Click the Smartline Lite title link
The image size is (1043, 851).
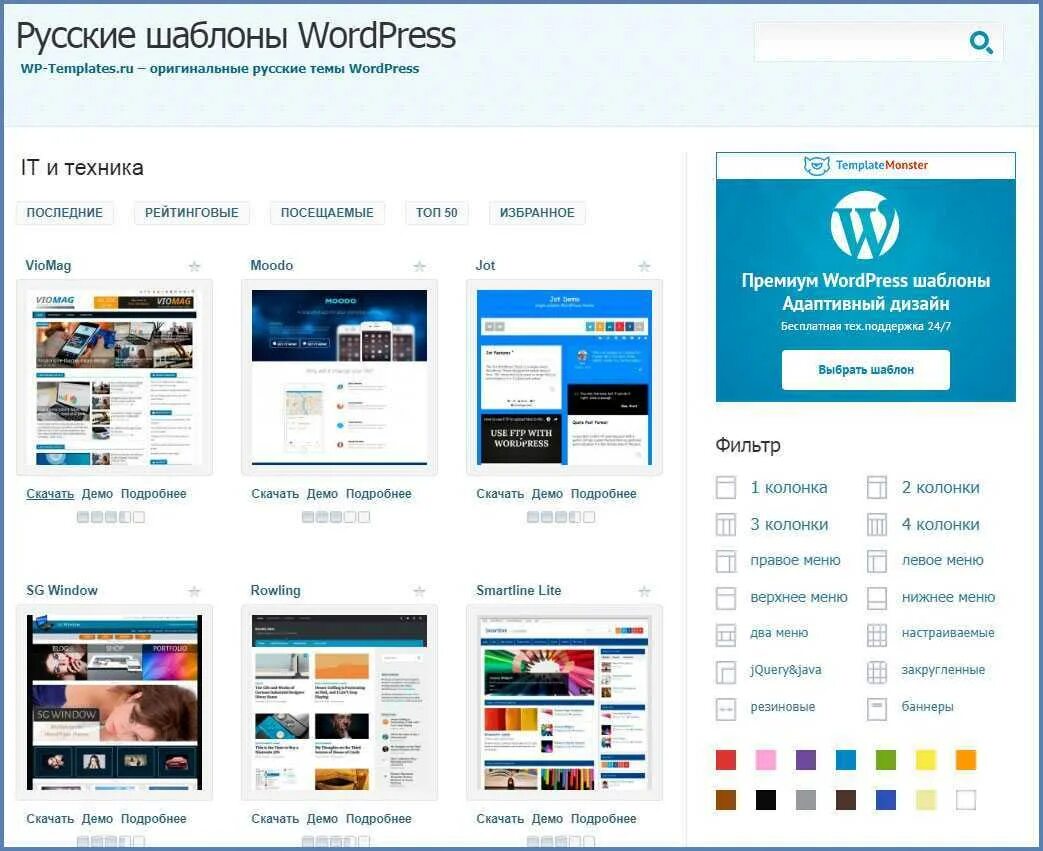tap(518, 590)
